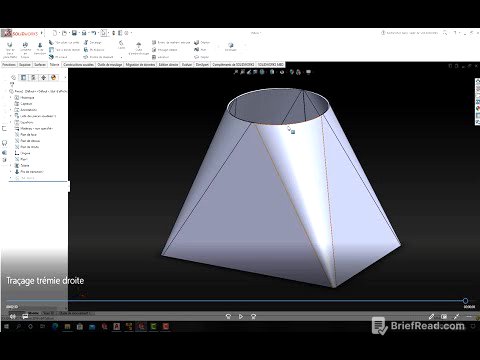Open the Esquisse ribbon tab

tap(25, 65)
